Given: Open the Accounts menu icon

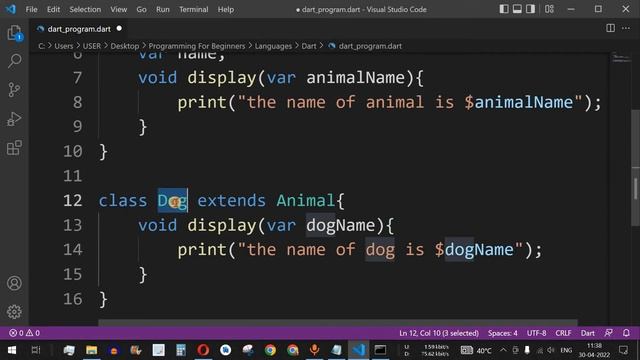Looking at the screenshot, I should pyautogui.click(x=14, y=283).
